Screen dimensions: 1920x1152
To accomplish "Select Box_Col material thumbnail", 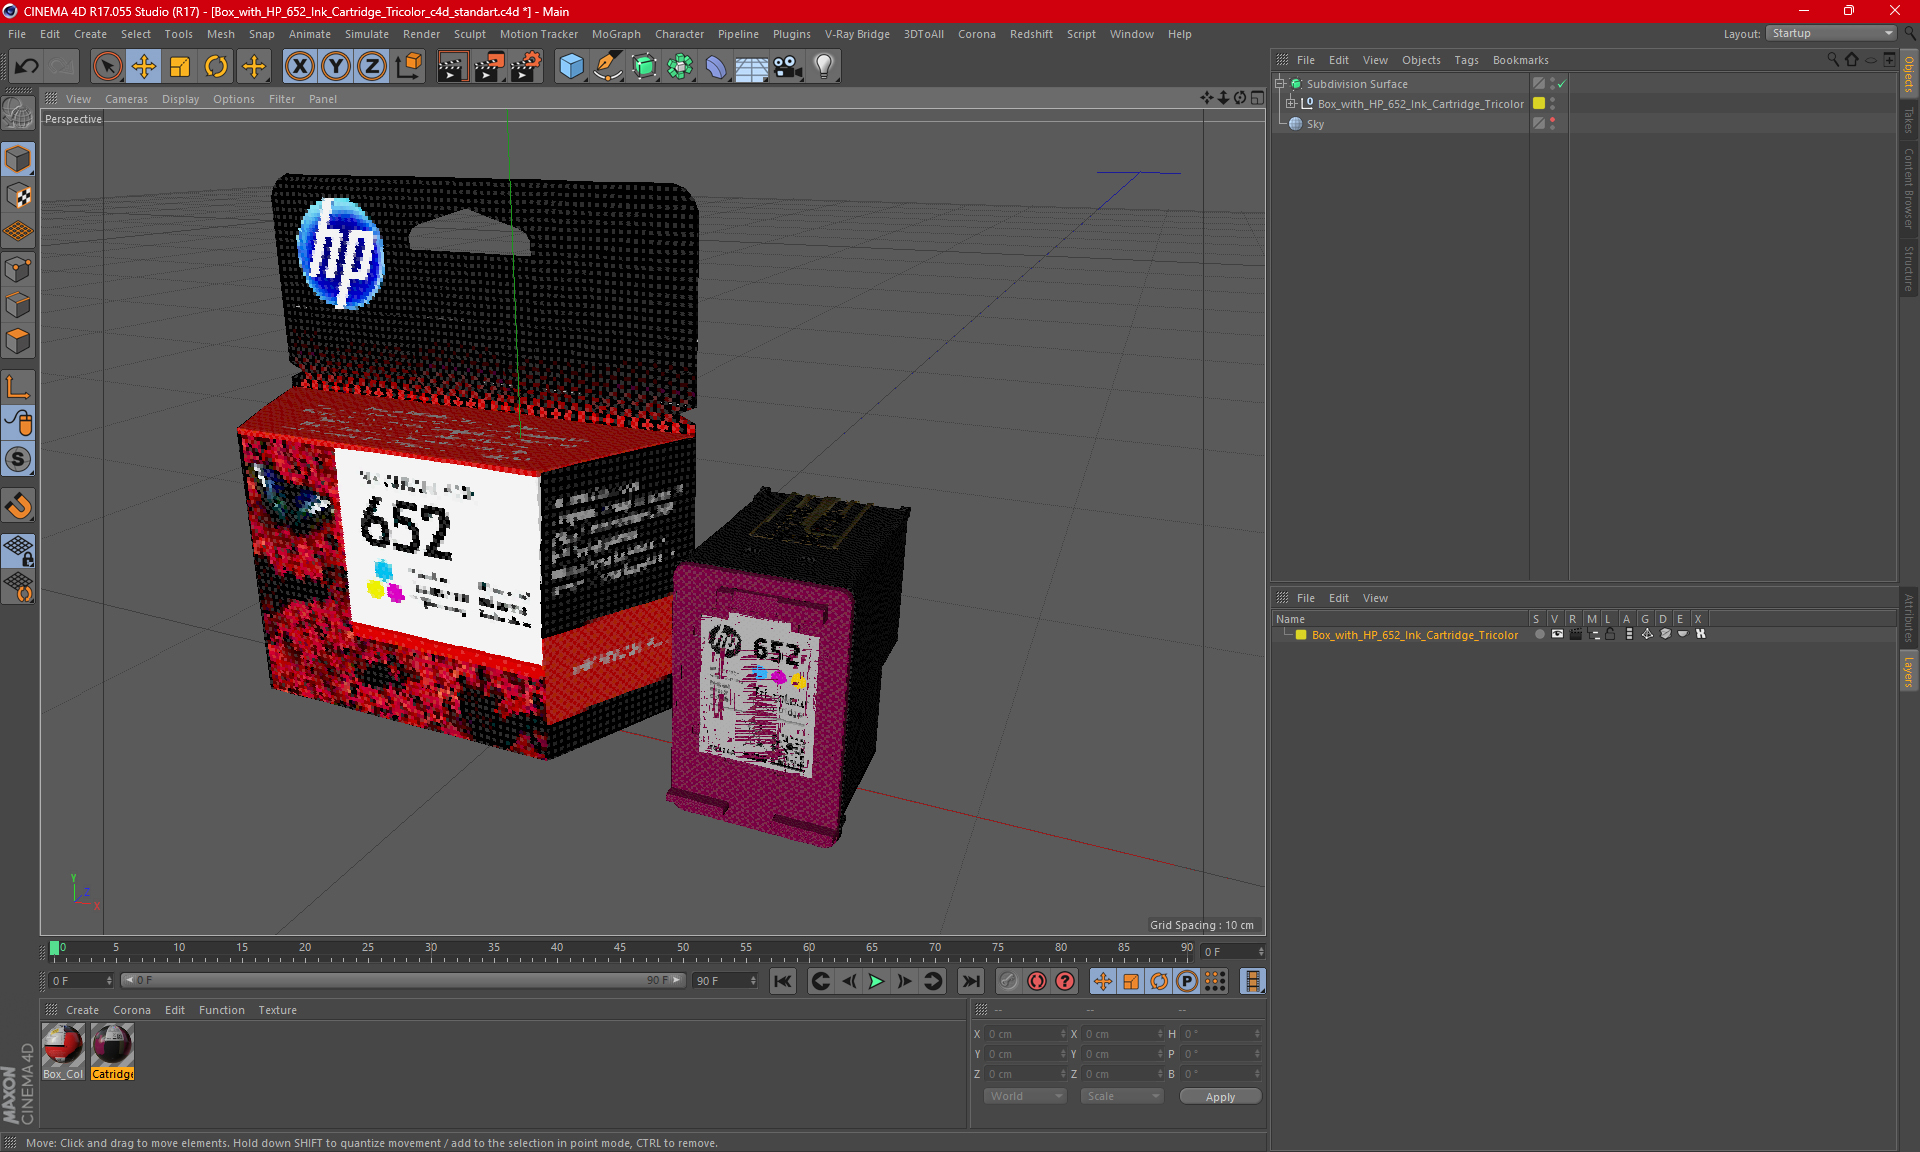I will coord(63,1046).
